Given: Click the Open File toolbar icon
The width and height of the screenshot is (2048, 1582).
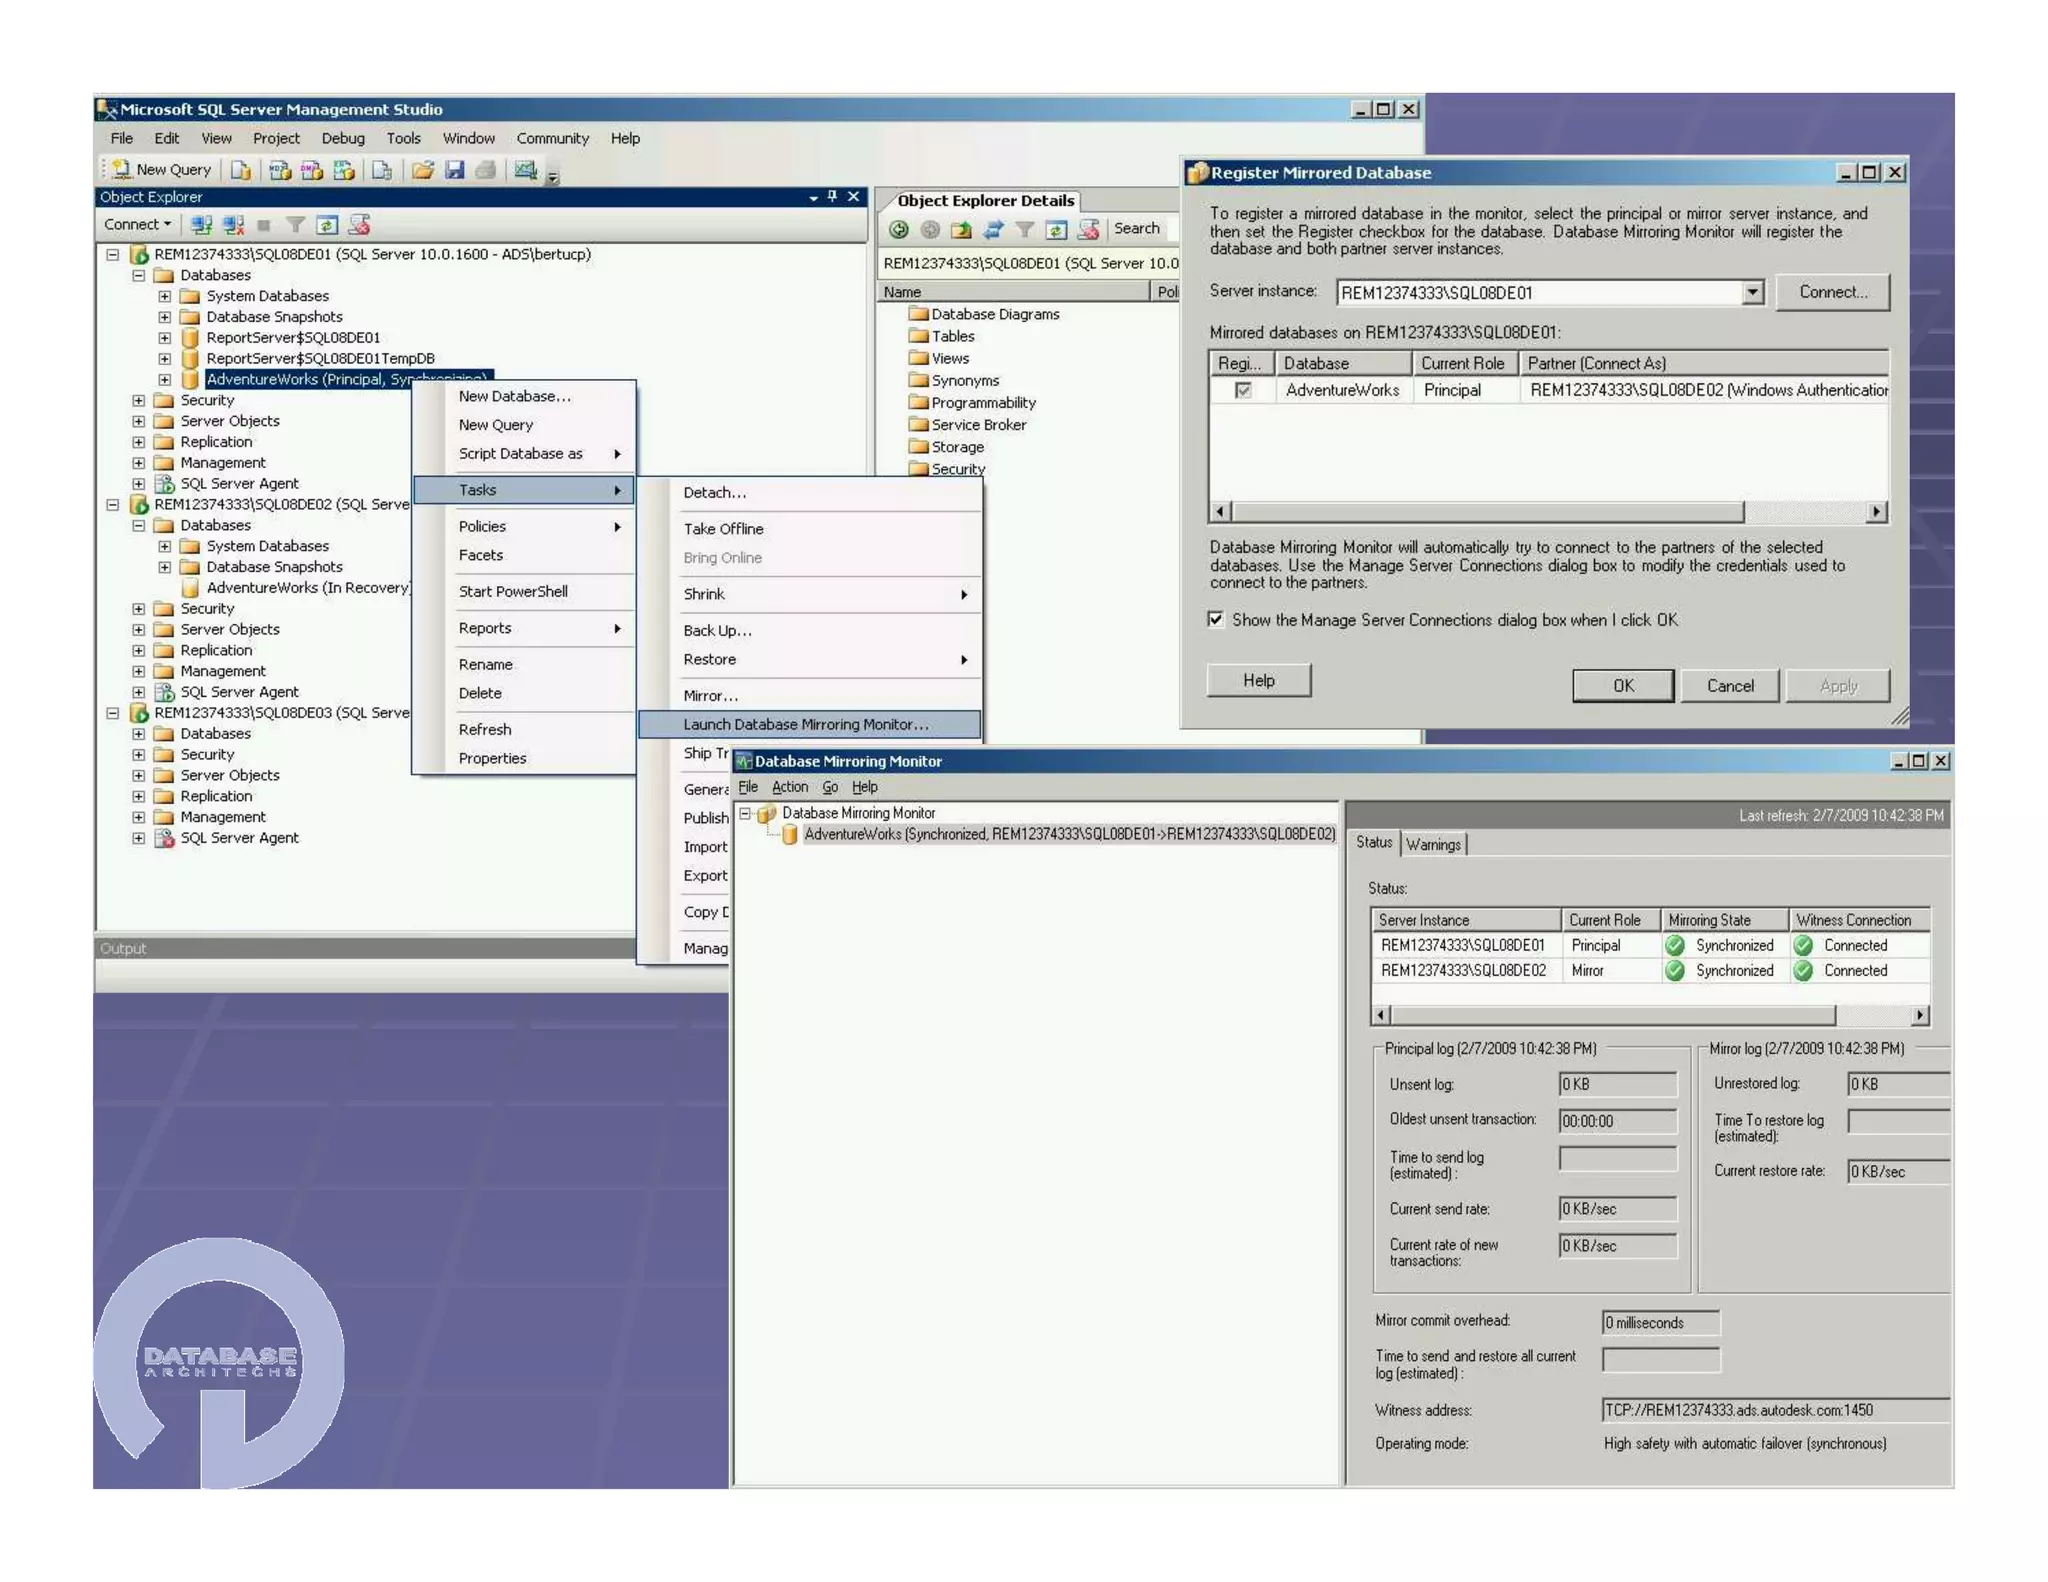Looking at the screenshot, I should tap(423, 170).
